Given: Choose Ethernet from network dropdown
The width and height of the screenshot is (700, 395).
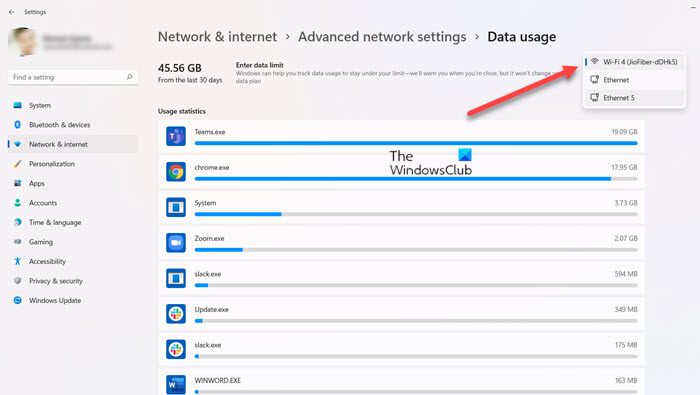Looking at the screenshot, I should [634, 80].
